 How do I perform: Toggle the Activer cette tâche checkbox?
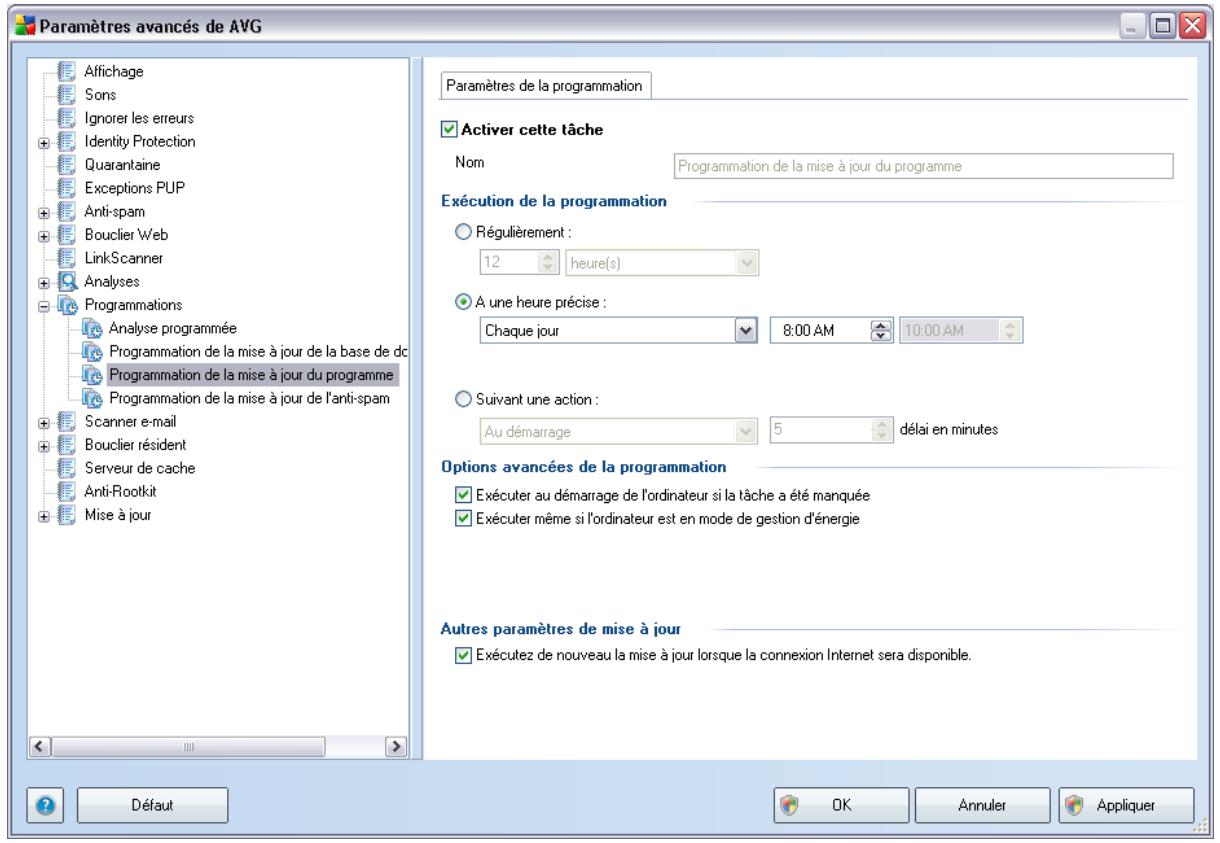(449, 129)
